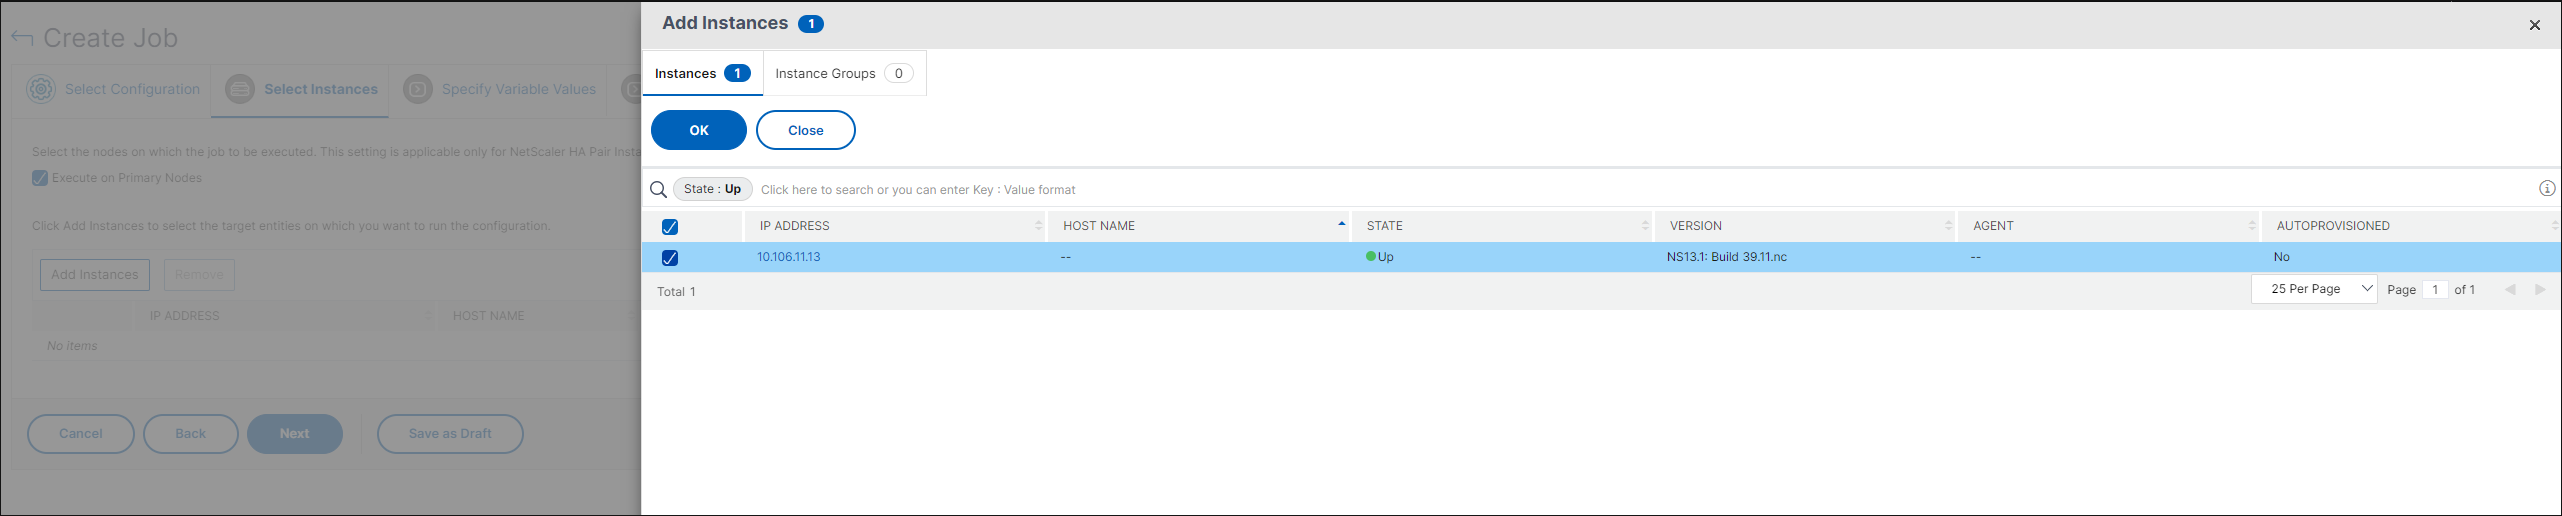
Task: Go to next page arrow
Action: click(2540, 289)
